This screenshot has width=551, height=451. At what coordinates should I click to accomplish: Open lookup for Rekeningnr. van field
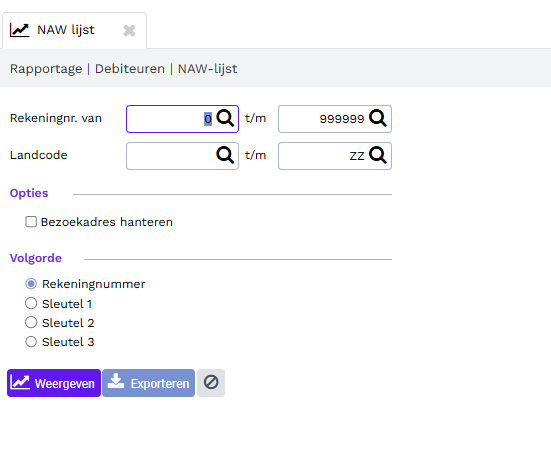click(x=225, y=118)
